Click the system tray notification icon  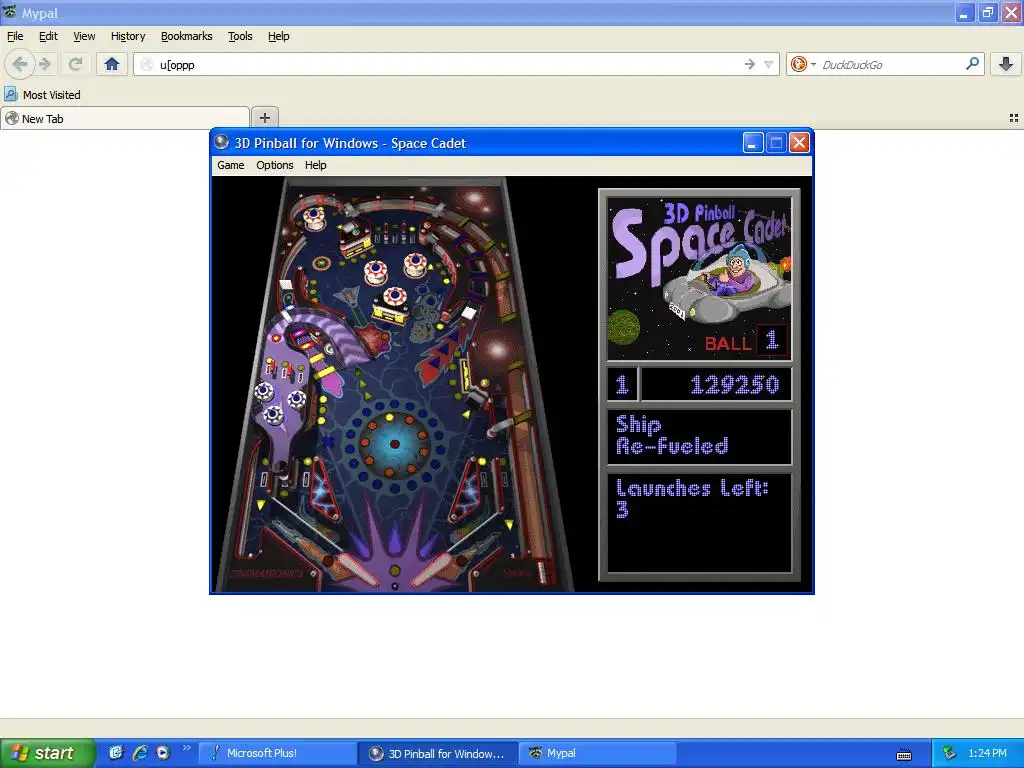click(x=950, y=753)
